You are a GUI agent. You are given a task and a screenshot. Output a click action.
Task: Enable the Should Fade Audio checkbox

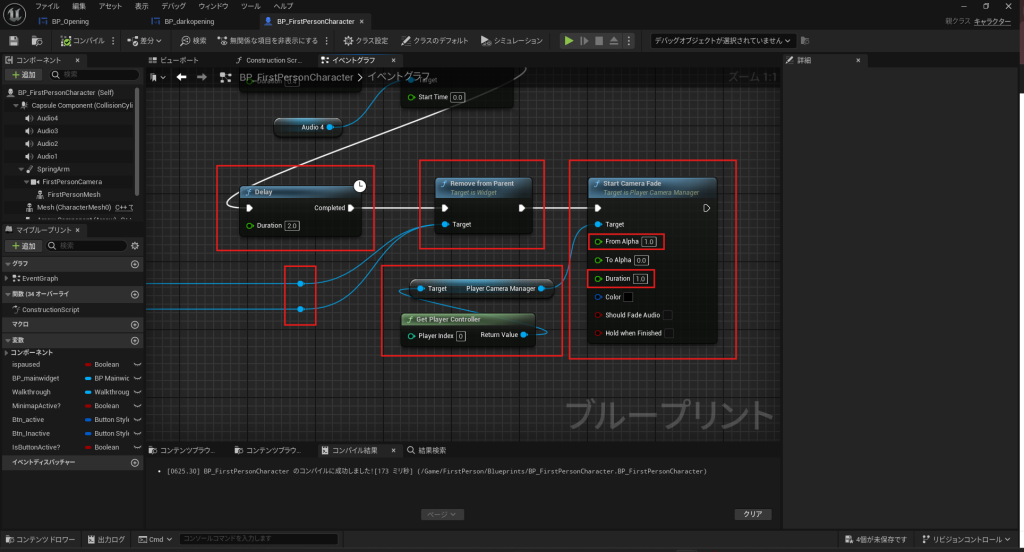click(668, 315)
